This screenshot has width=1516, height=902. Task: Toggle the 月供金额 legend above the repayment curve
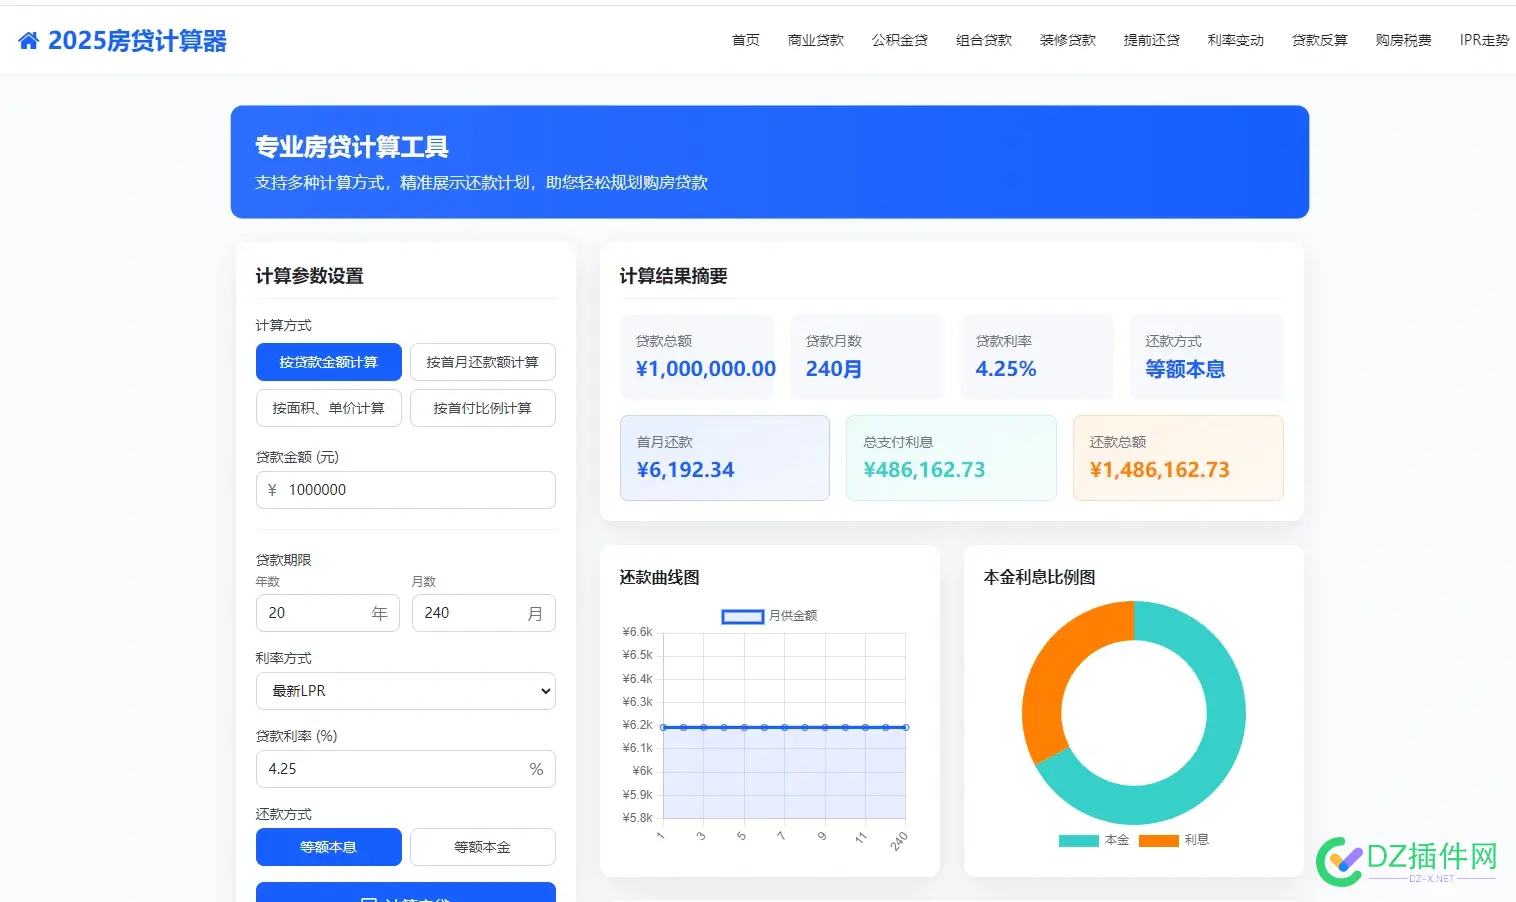[770, 616]
